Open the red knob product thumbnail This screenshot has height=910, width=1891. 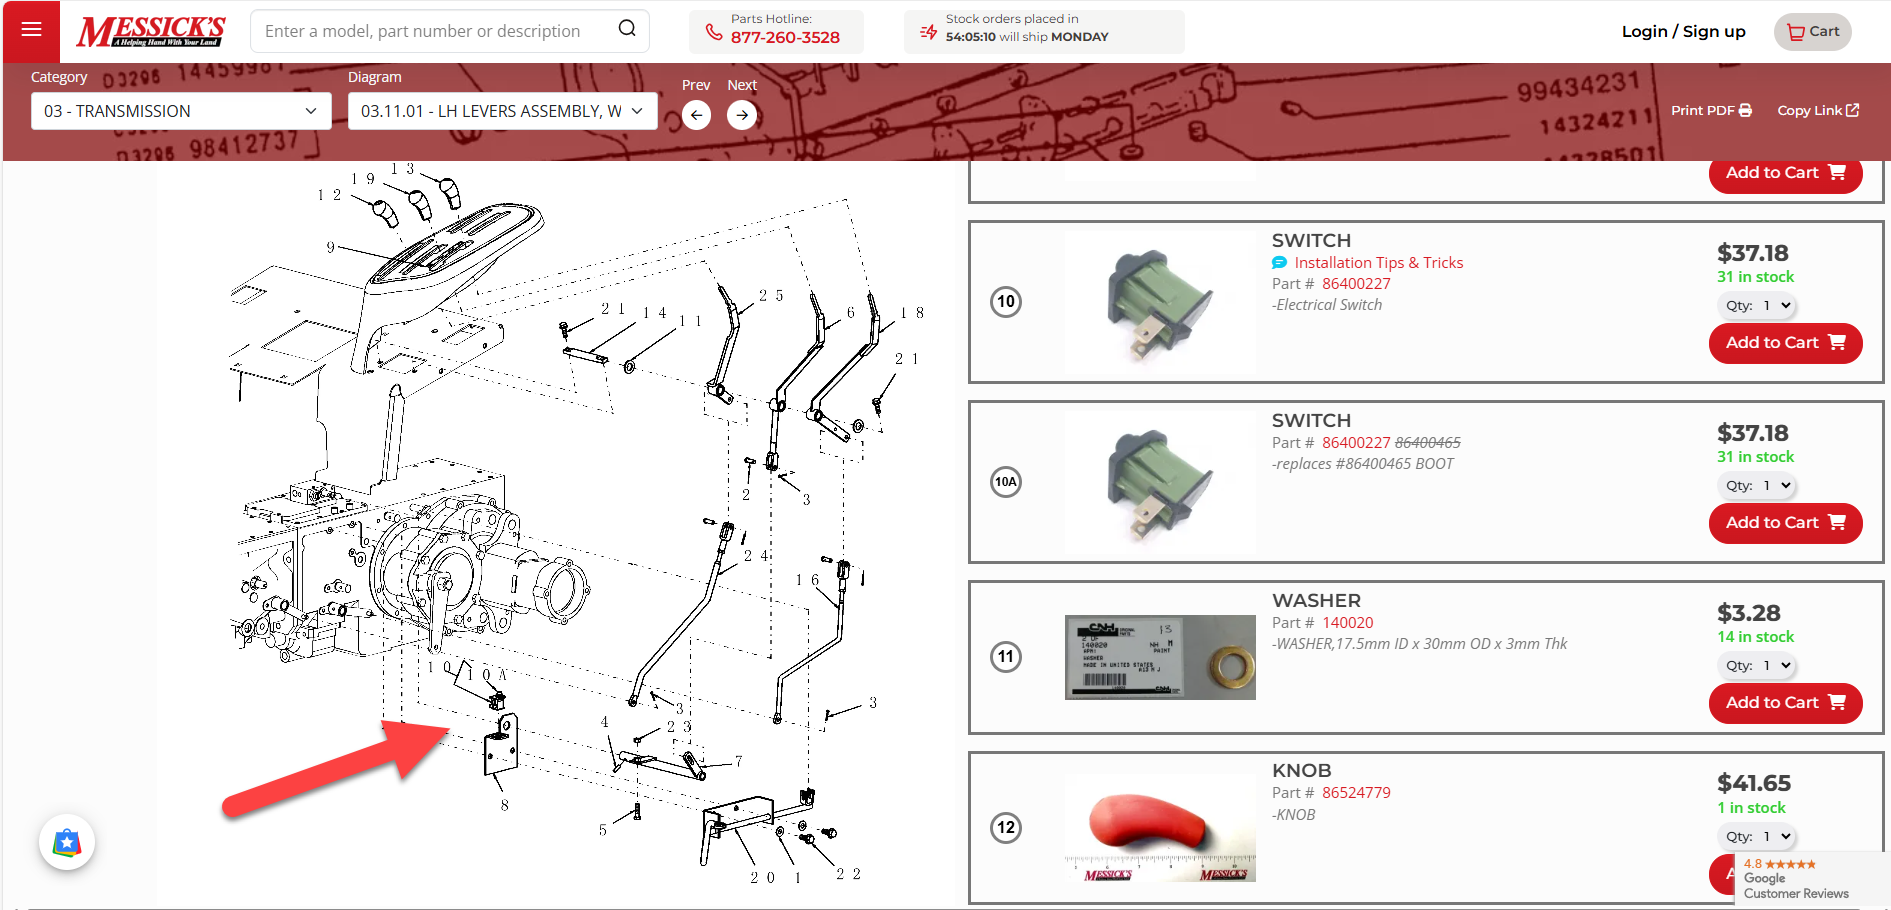coord(1159,827)
